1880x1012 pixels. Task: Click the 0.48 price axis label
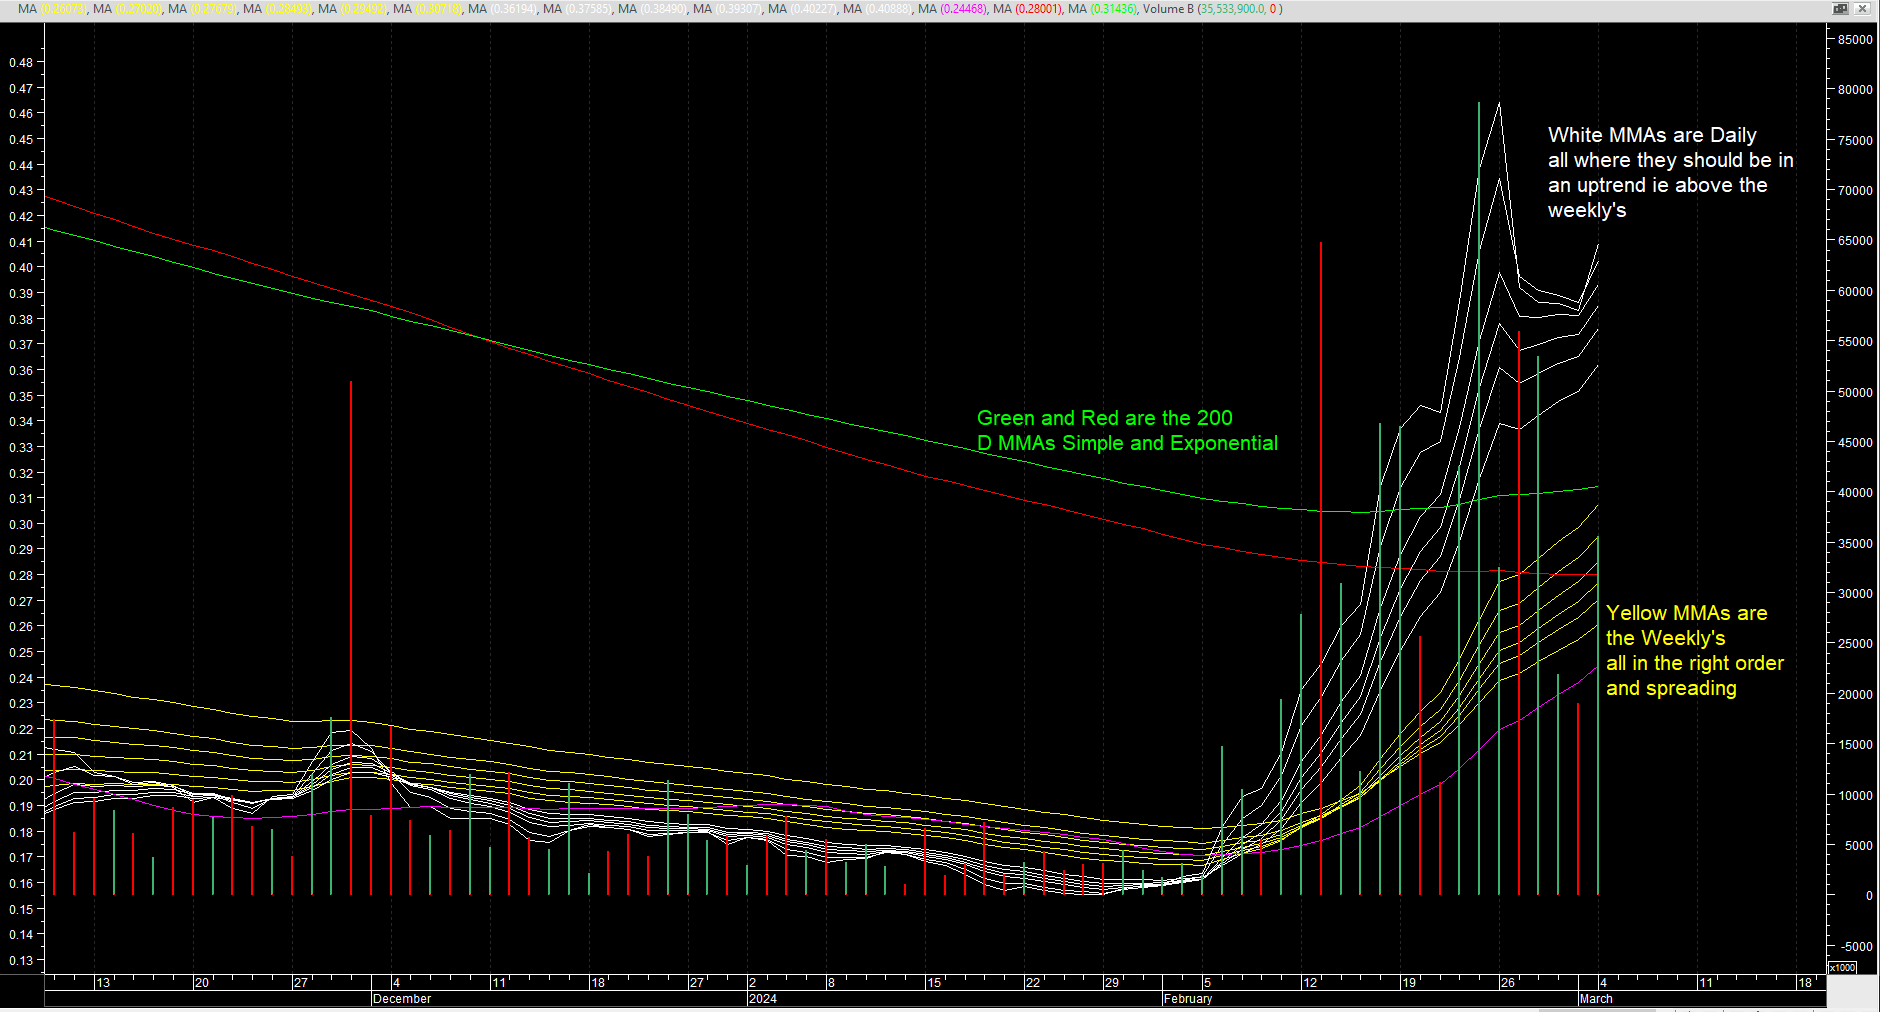21,62
